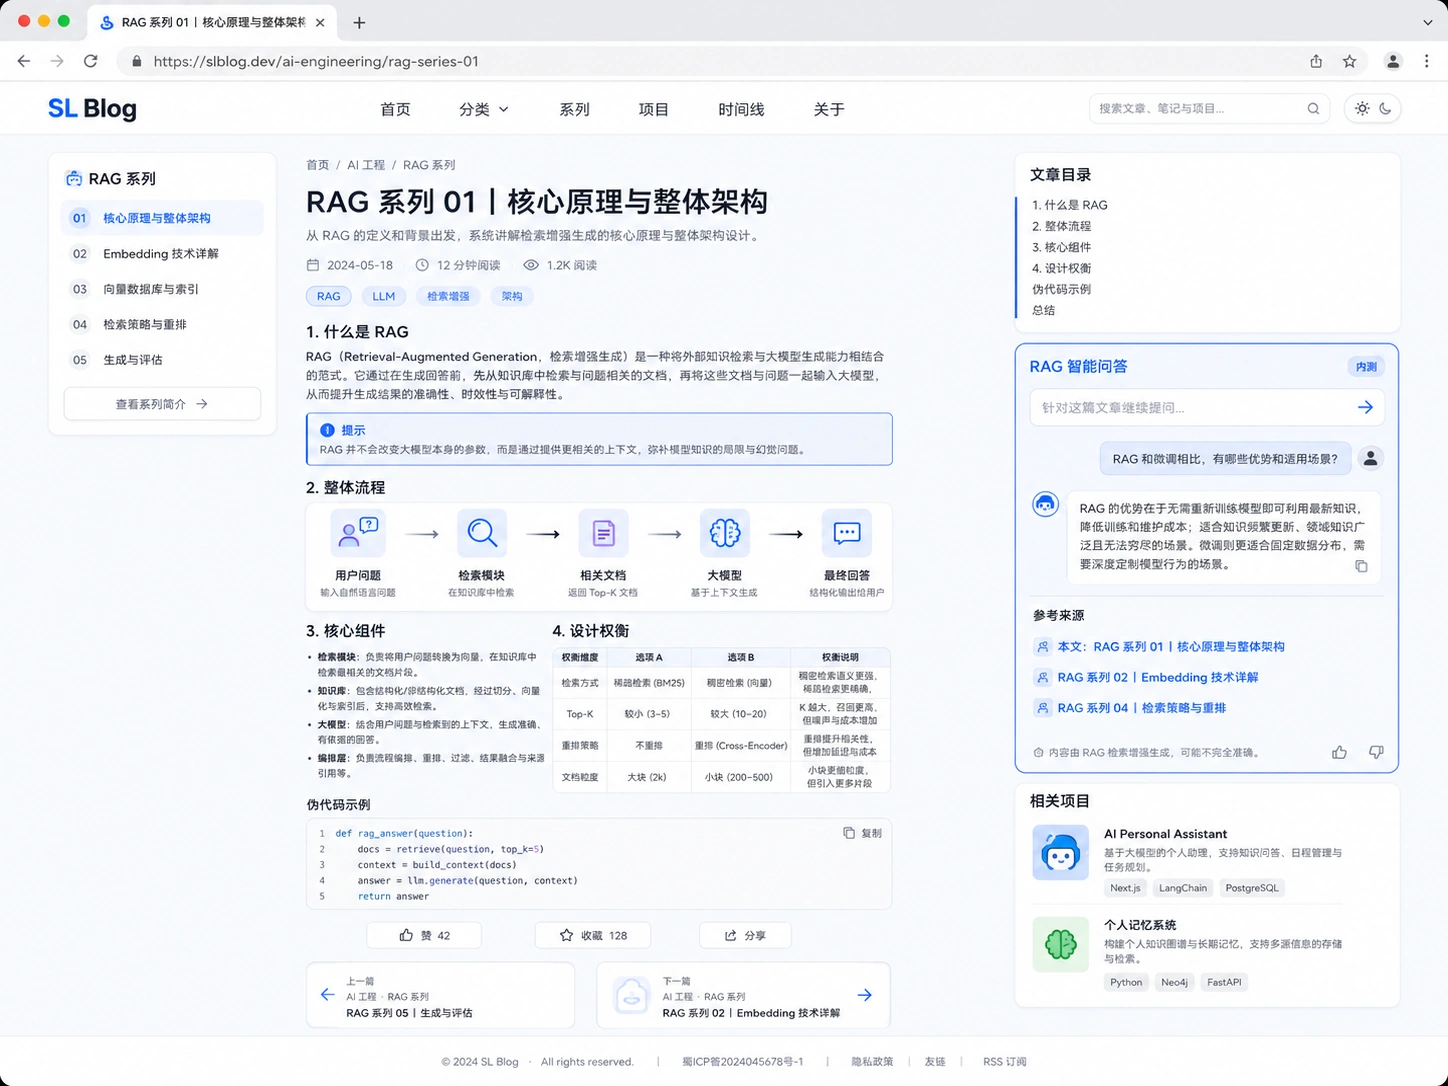Select Embedding 技术详解 in the series list
The image size is (1448, 1086).
click(162, 254)
